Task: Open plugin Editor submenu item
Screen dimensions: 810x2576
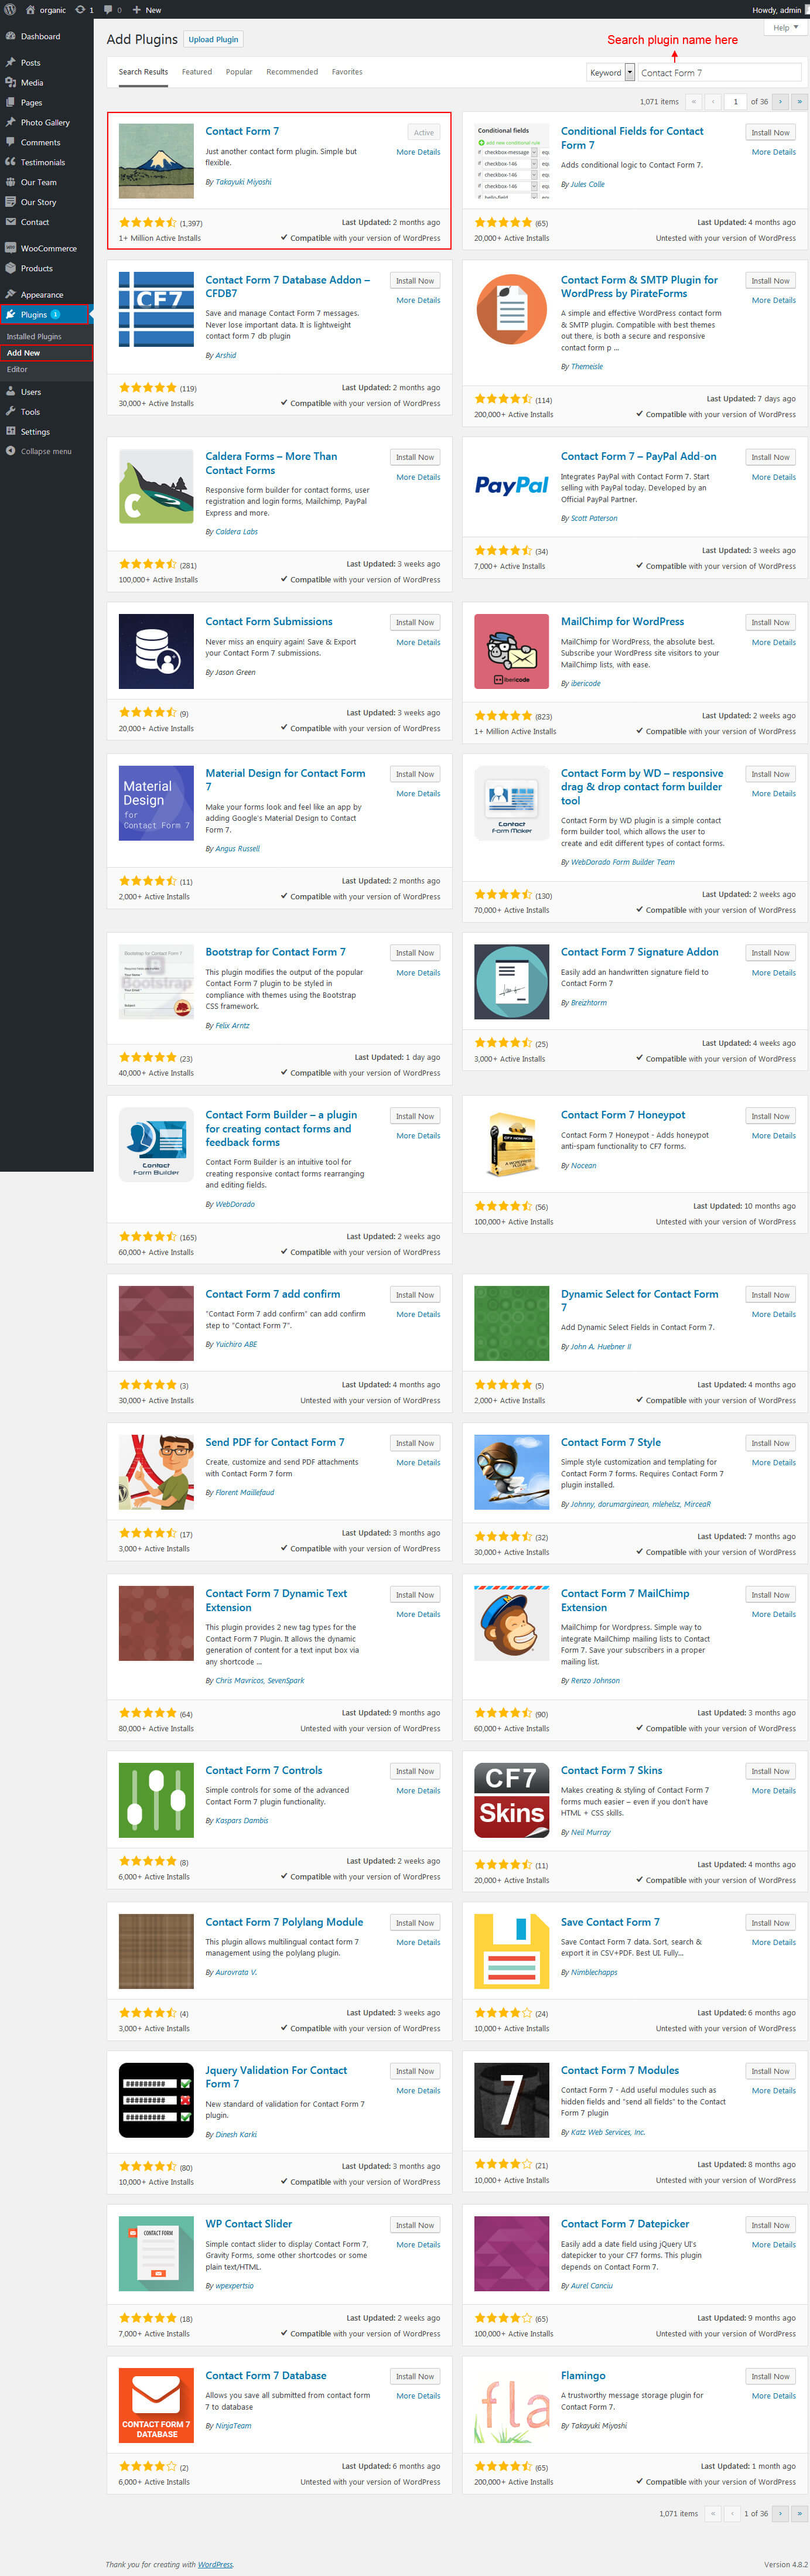Action: tap(17, 369)
